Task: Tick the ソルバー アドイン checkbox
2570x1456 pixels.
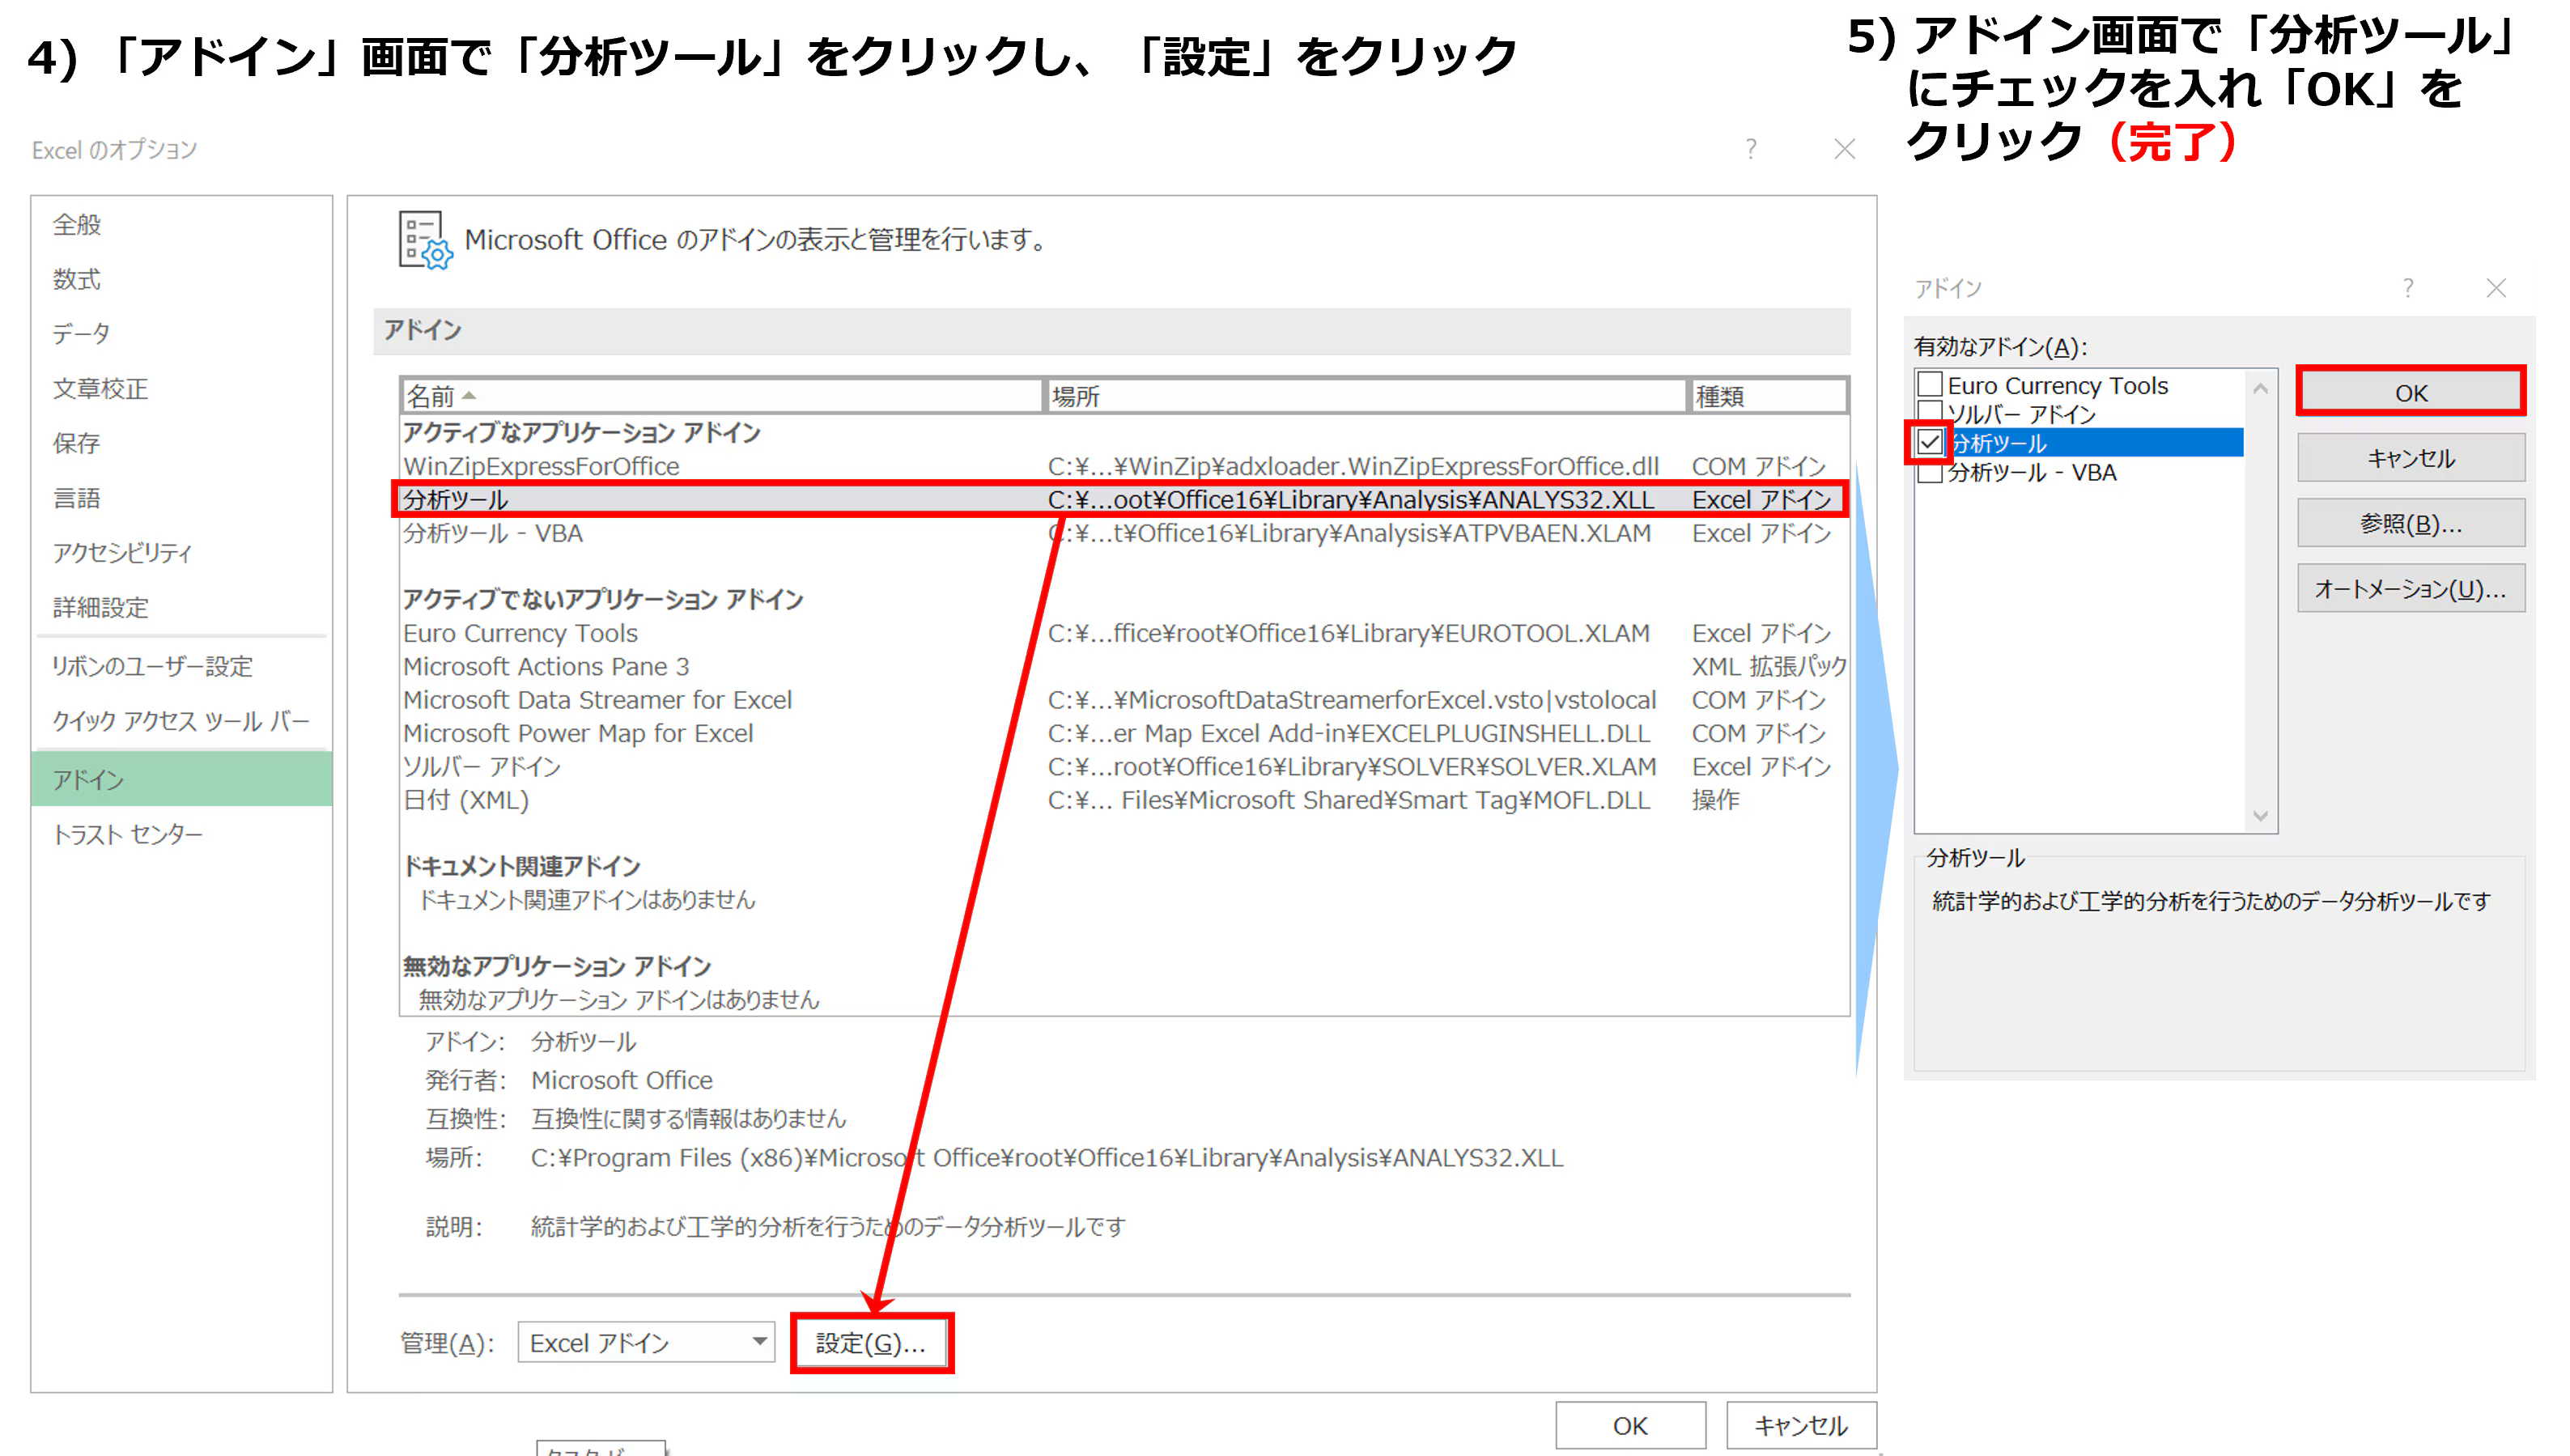Action: pos(1930,411)
